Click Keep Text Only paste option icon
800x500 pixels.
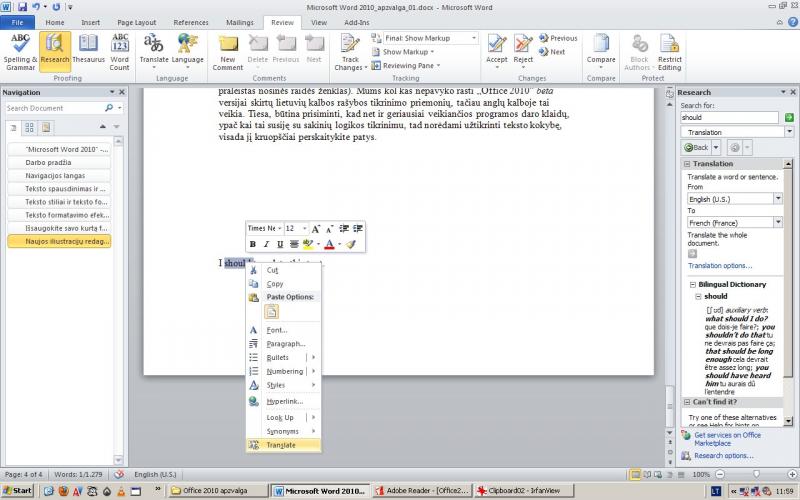click(271, 312)
